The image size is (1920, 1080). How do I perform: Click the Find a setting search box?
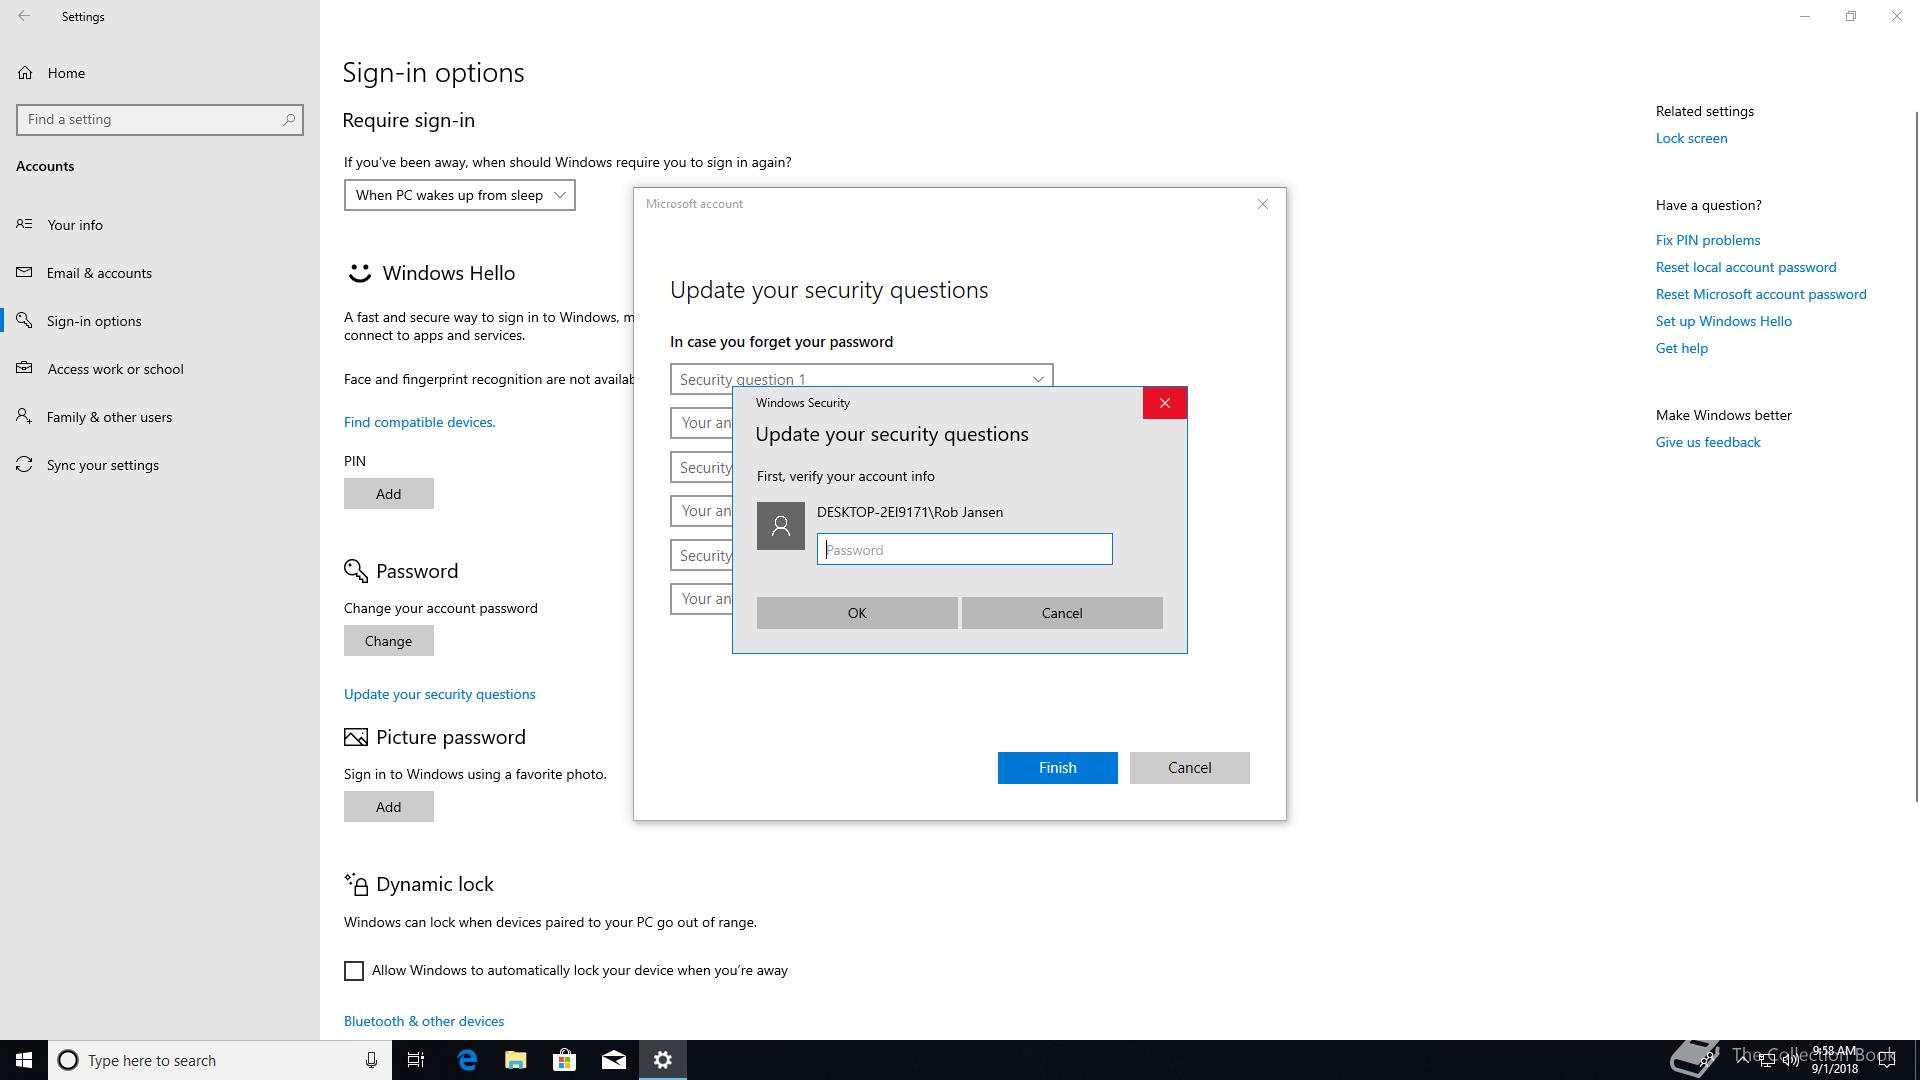pos(160,119)
